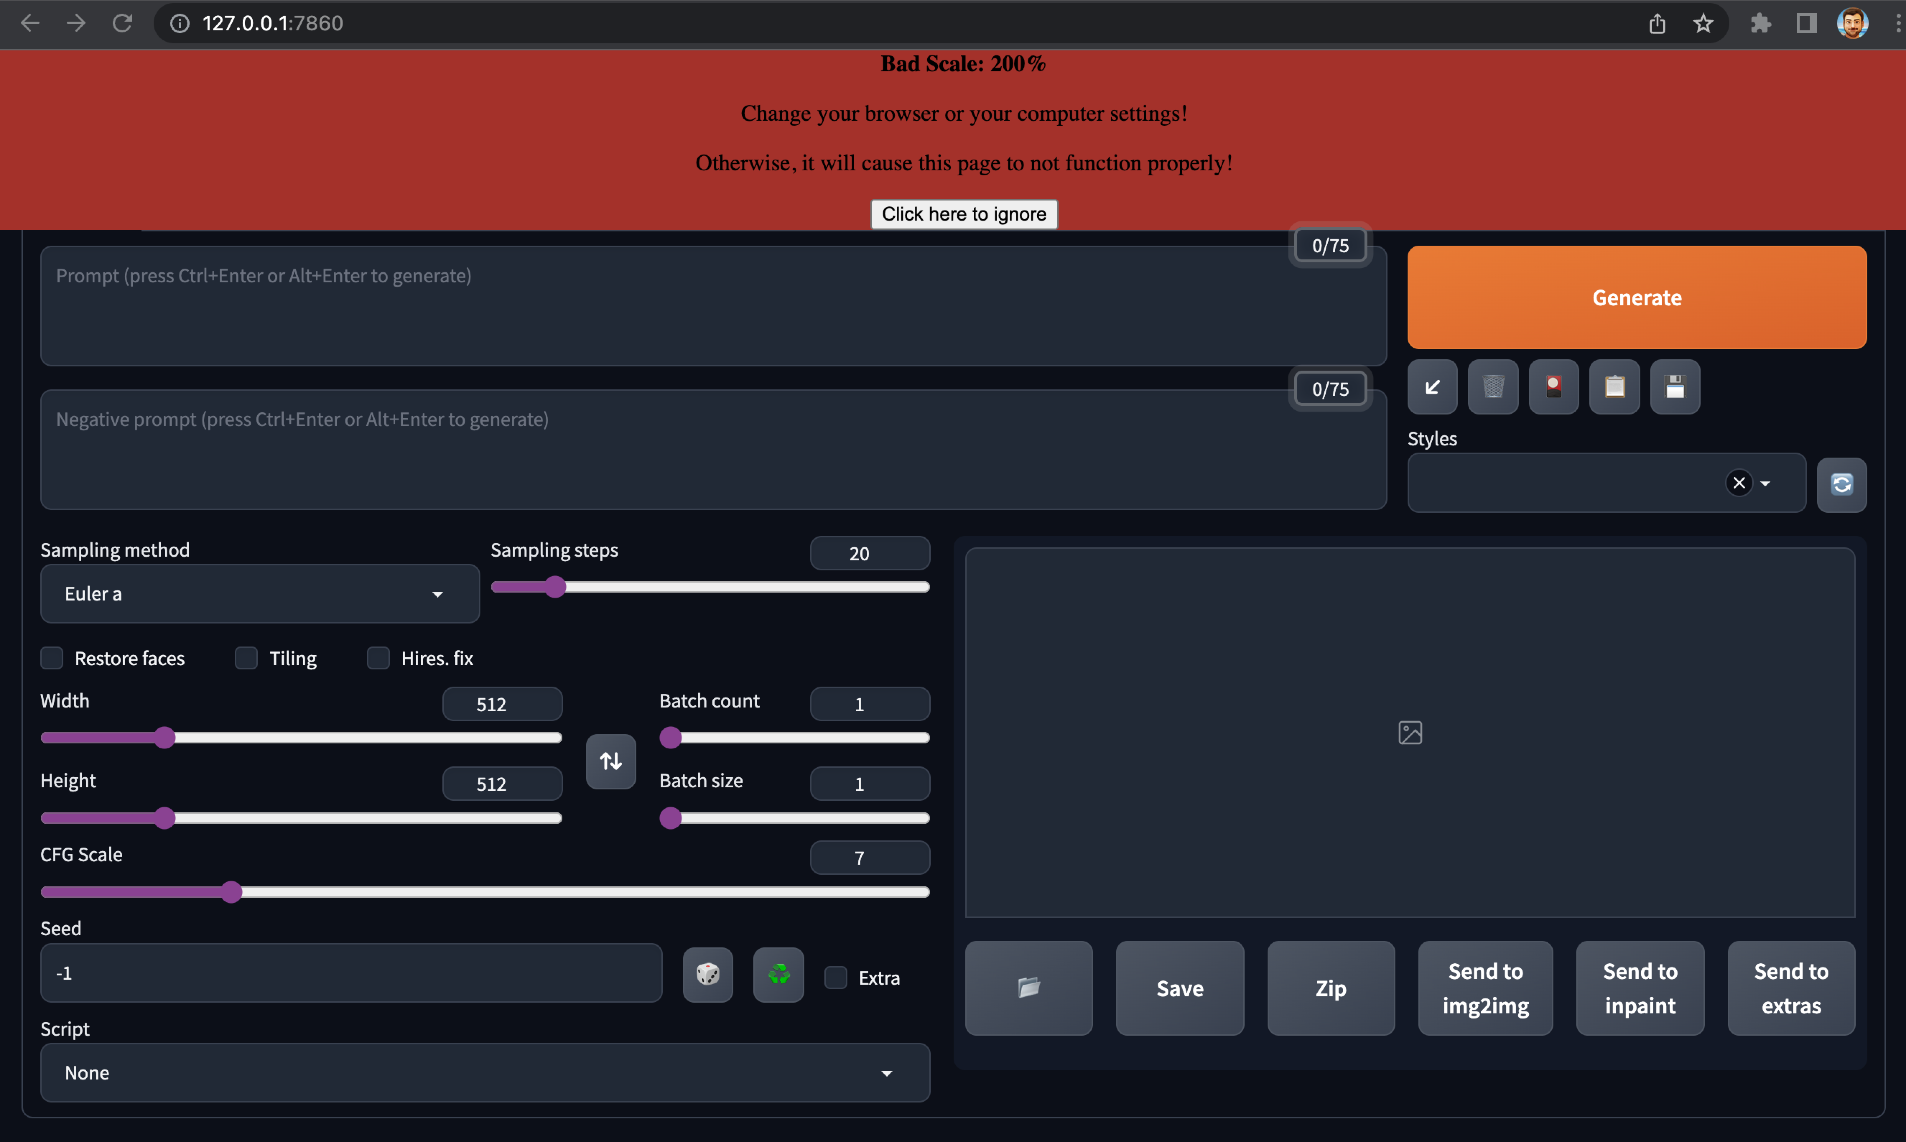1906x1142 pixels.
Task: Show extra networks with red card icon
Action: (x=1553, y=387)
